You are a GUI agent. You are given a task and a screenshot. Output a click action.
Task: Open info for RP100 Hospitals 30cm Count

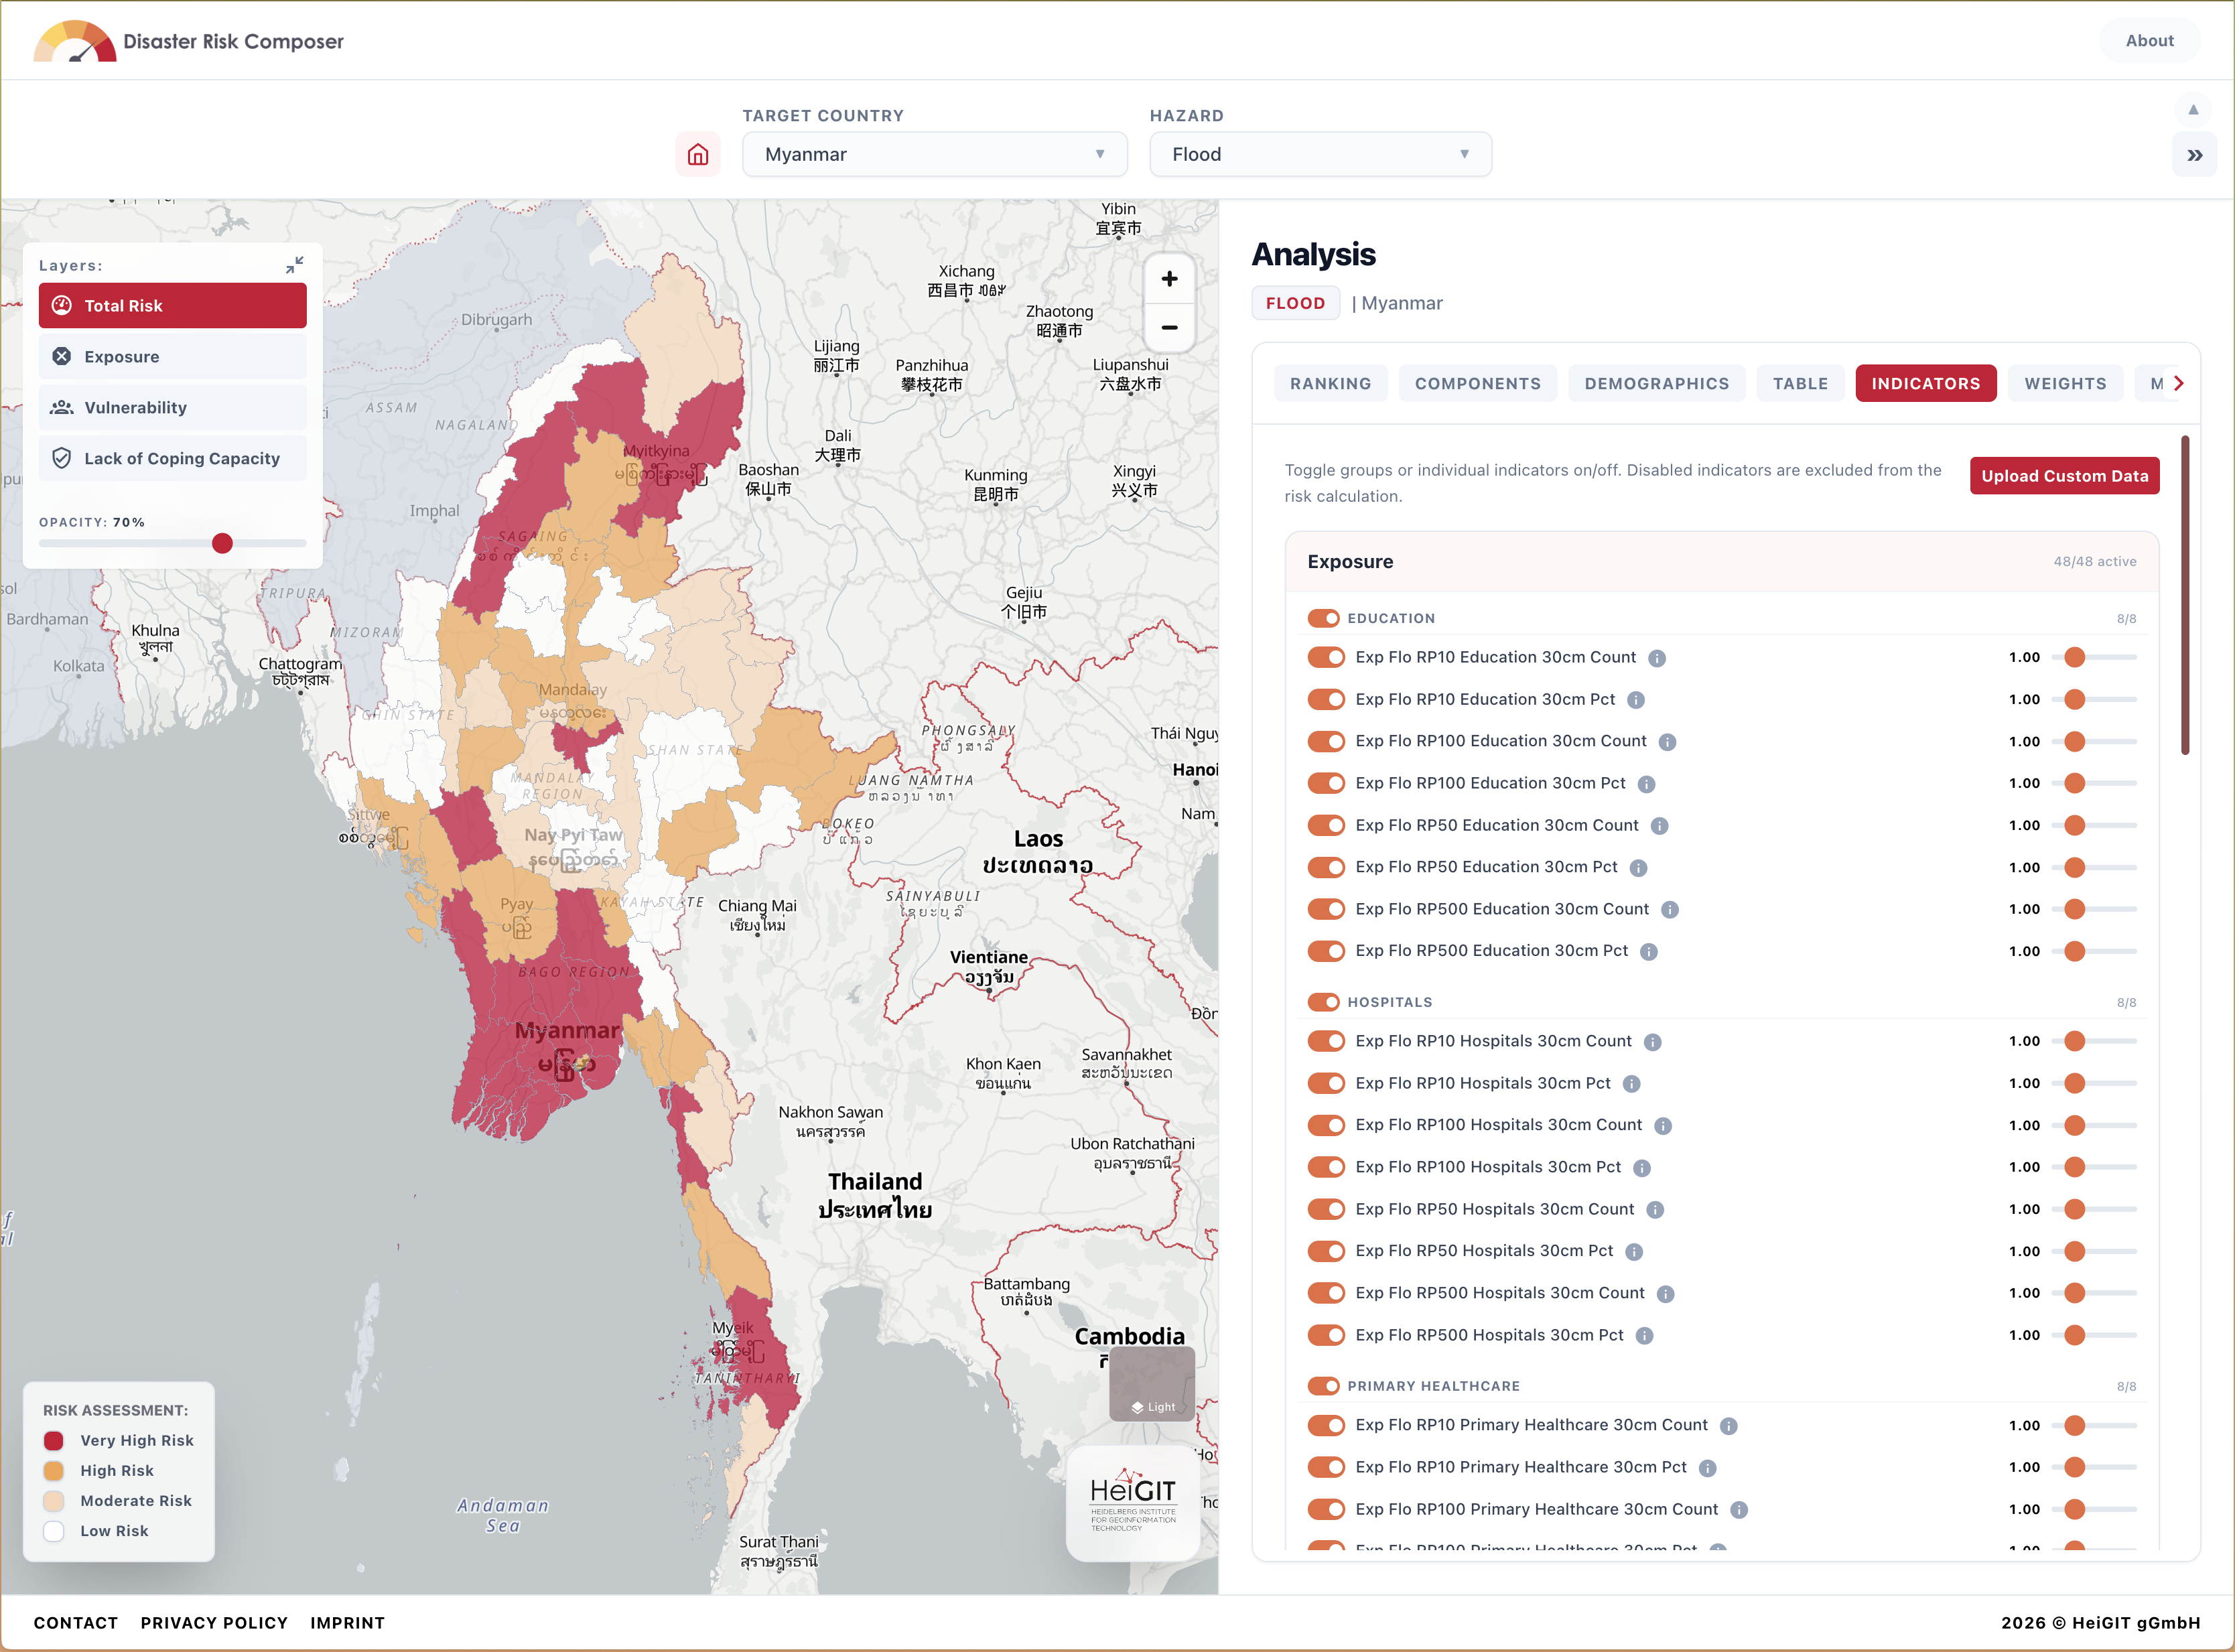point(1663,1126)
